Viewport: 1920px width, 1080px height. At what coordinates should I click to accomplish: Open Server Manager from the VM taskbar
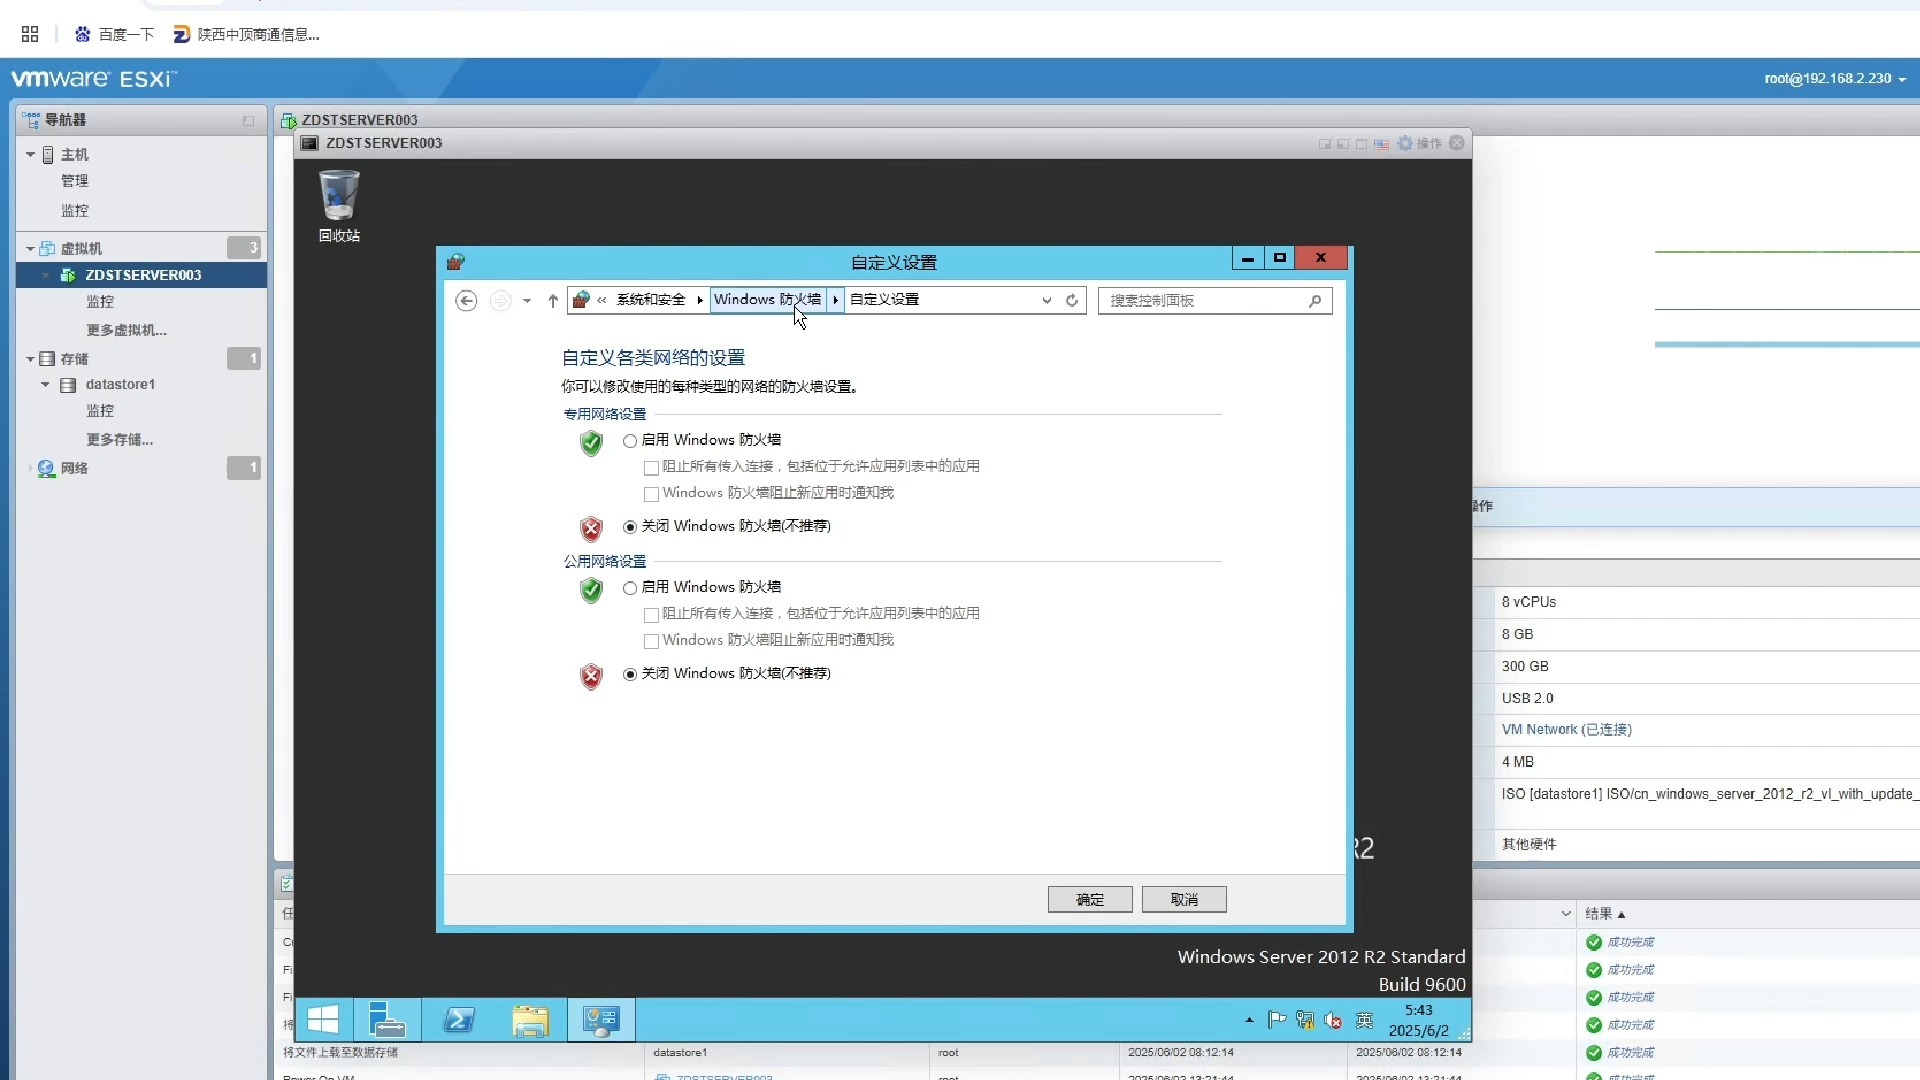point(387,1020)
